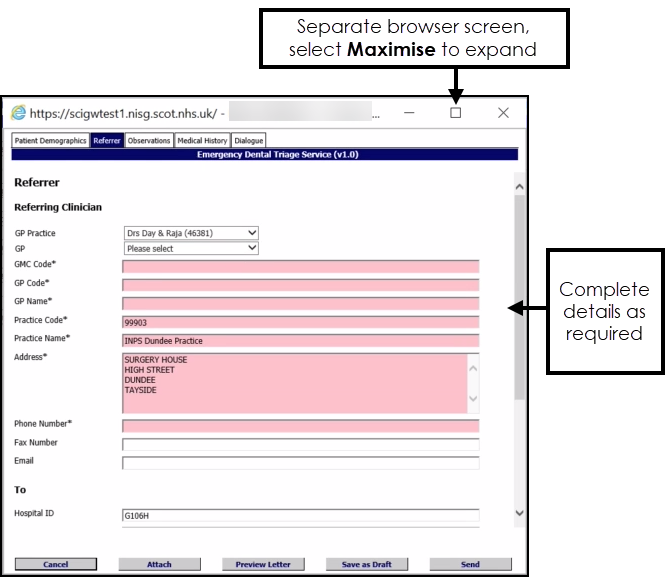Image resolution: width=672 pixels, height=577 pixels.
Task: Send the referral form
Action: click(470, 564)
